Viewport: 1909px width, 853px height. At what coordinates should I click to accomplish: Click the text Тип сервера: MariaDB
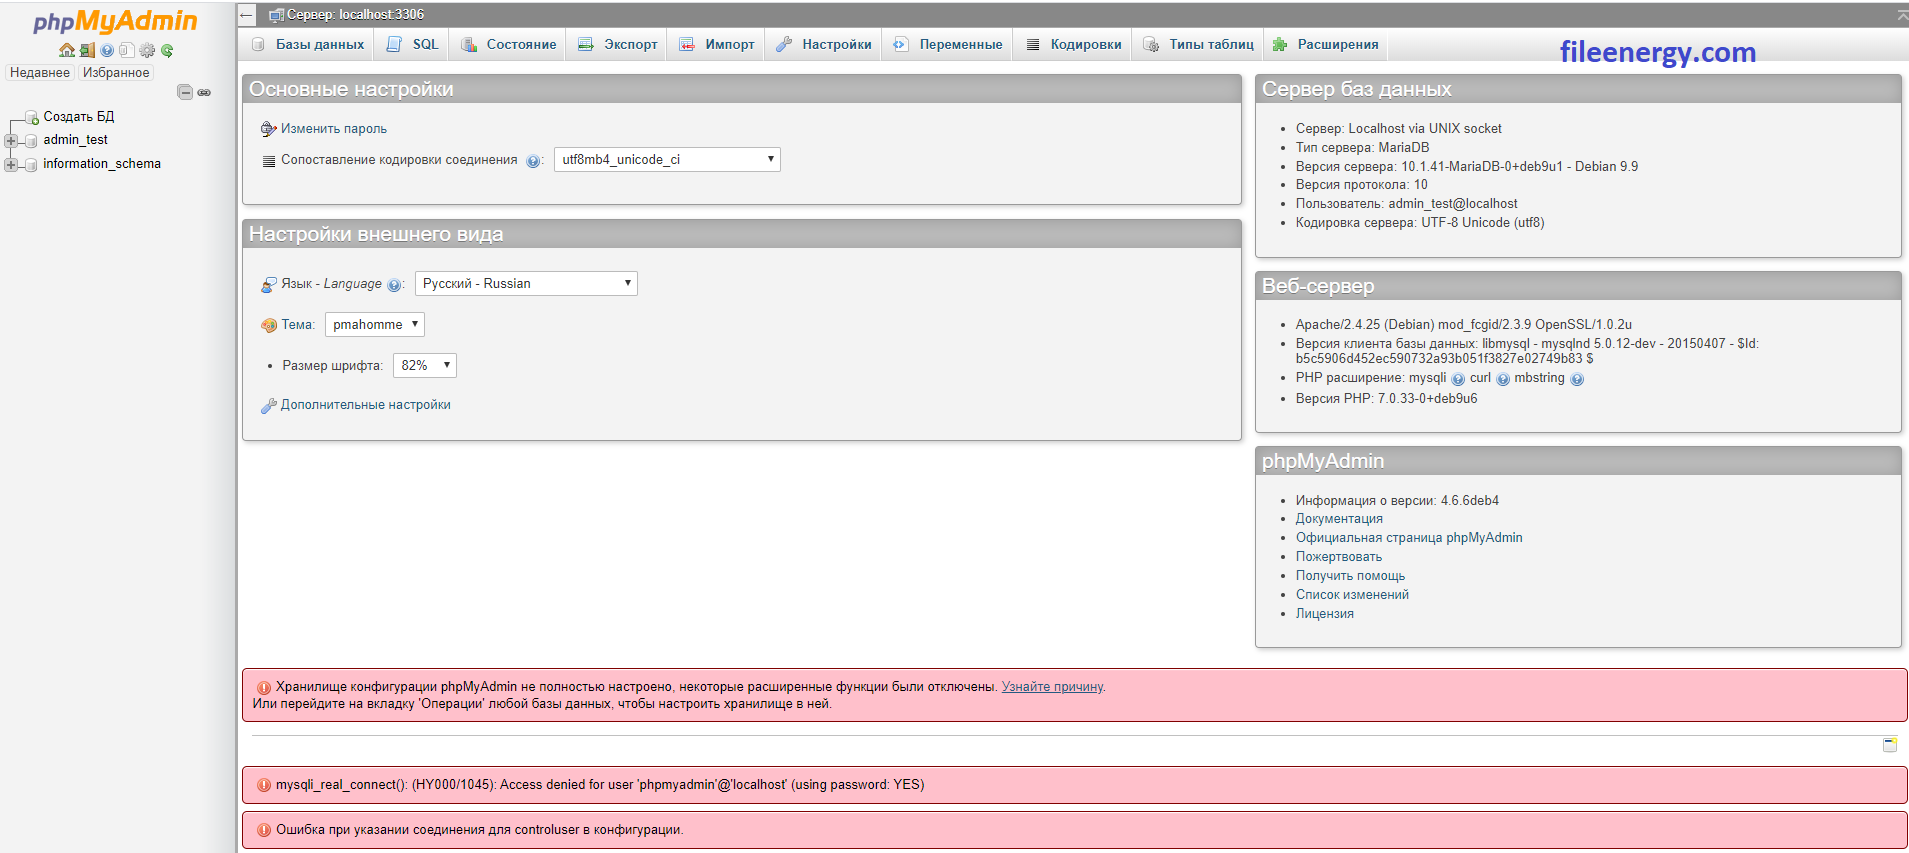(1362, 148)
